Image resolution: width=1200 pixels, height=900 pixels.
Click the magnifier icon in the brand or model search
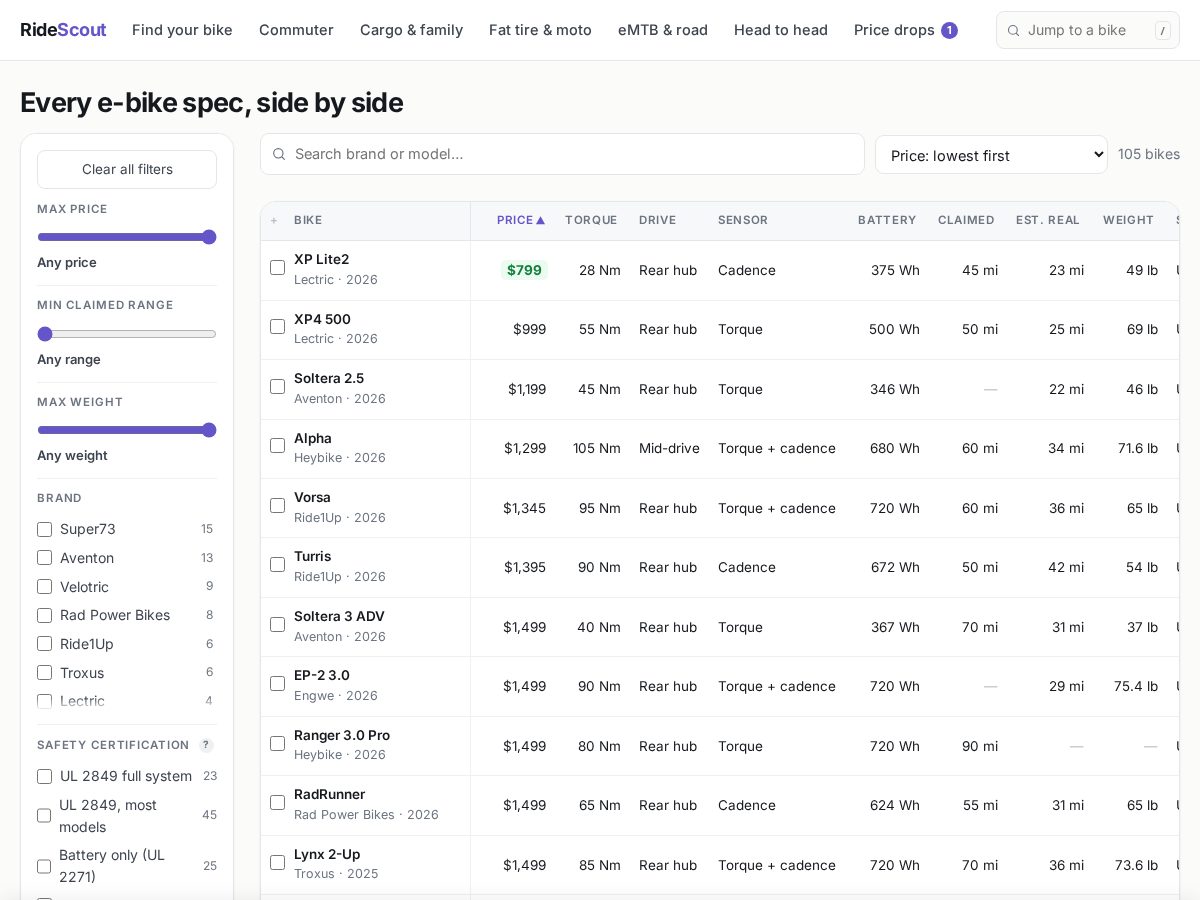(279, 154)
